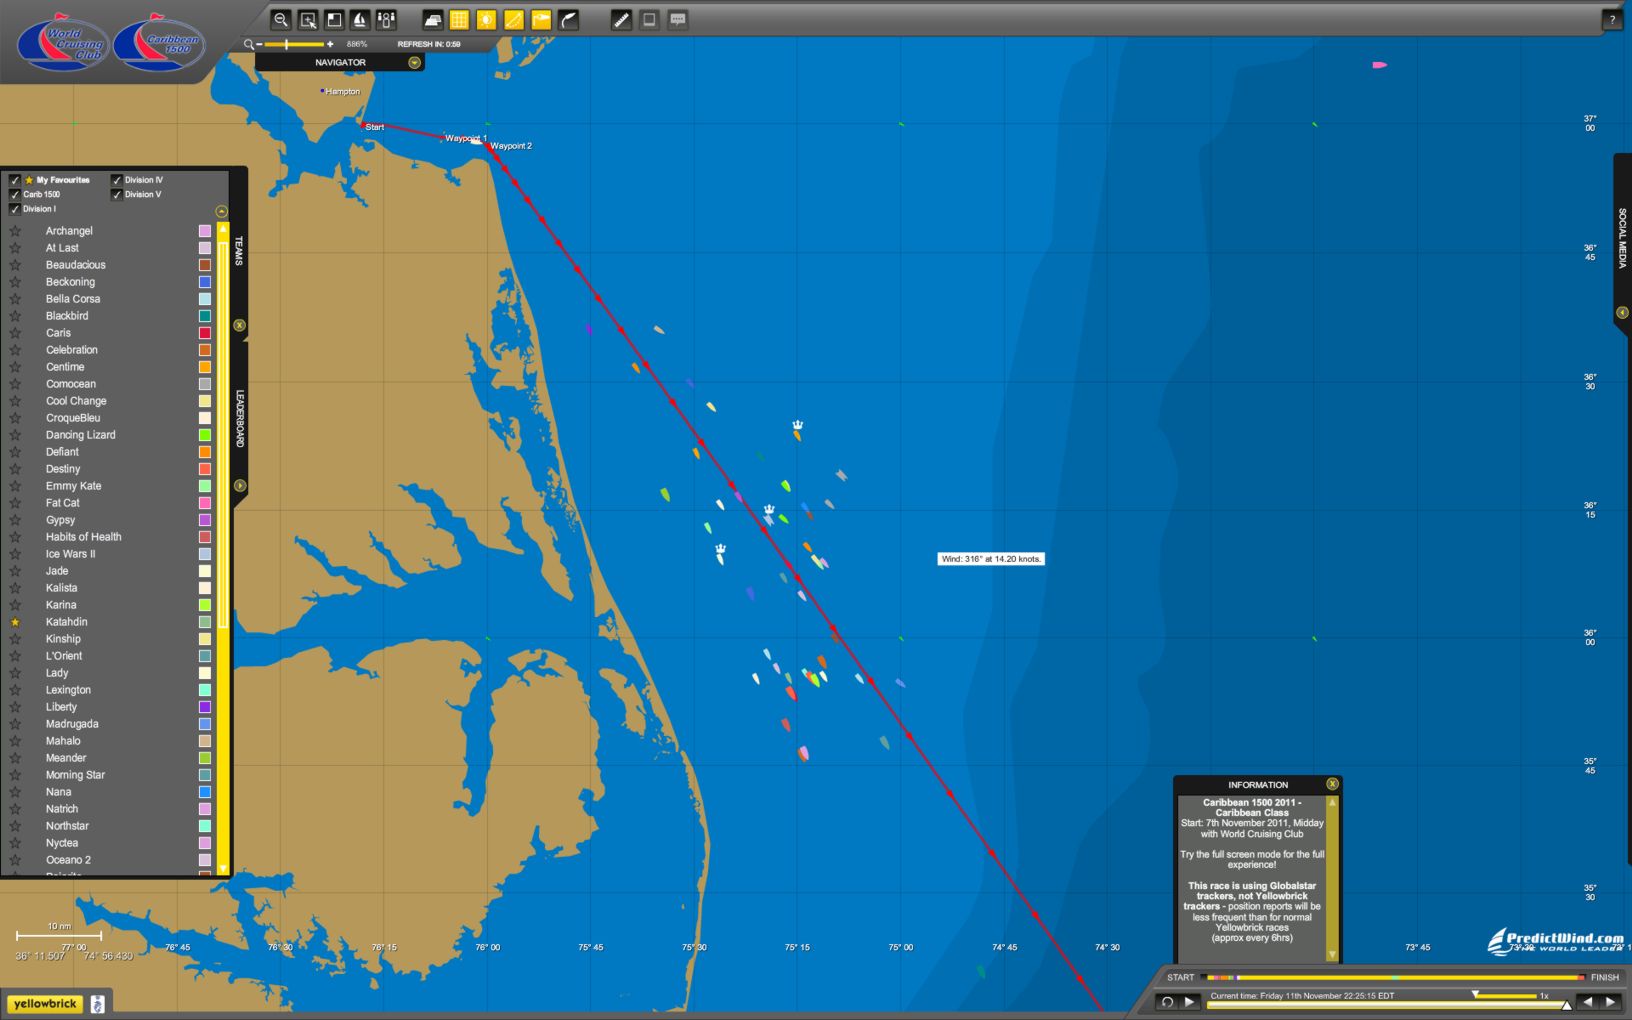Click the Start marker on map

pos(362,125)
